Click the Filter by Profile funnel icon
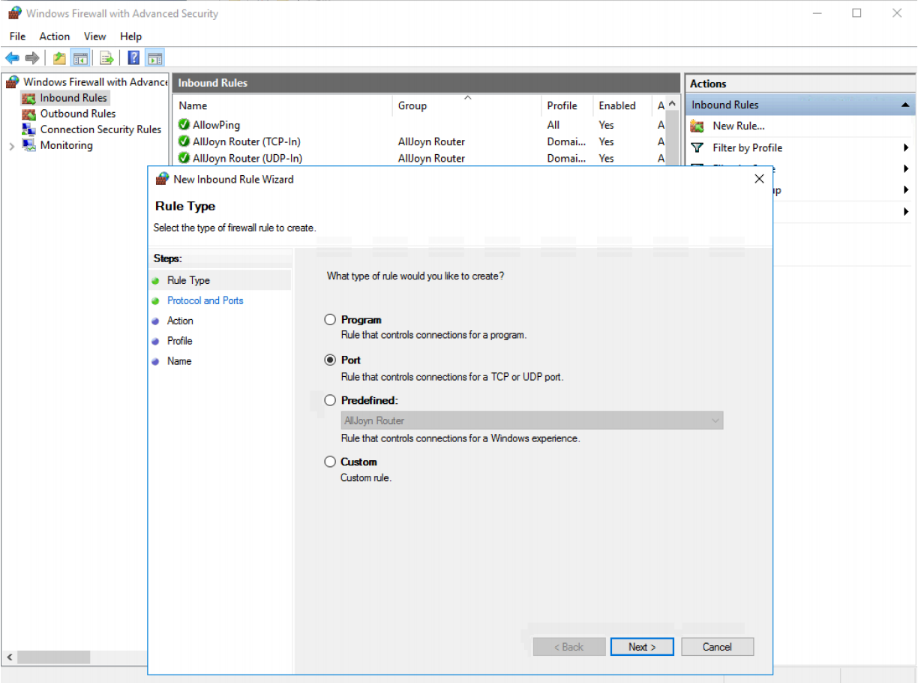 pos(697,148)
